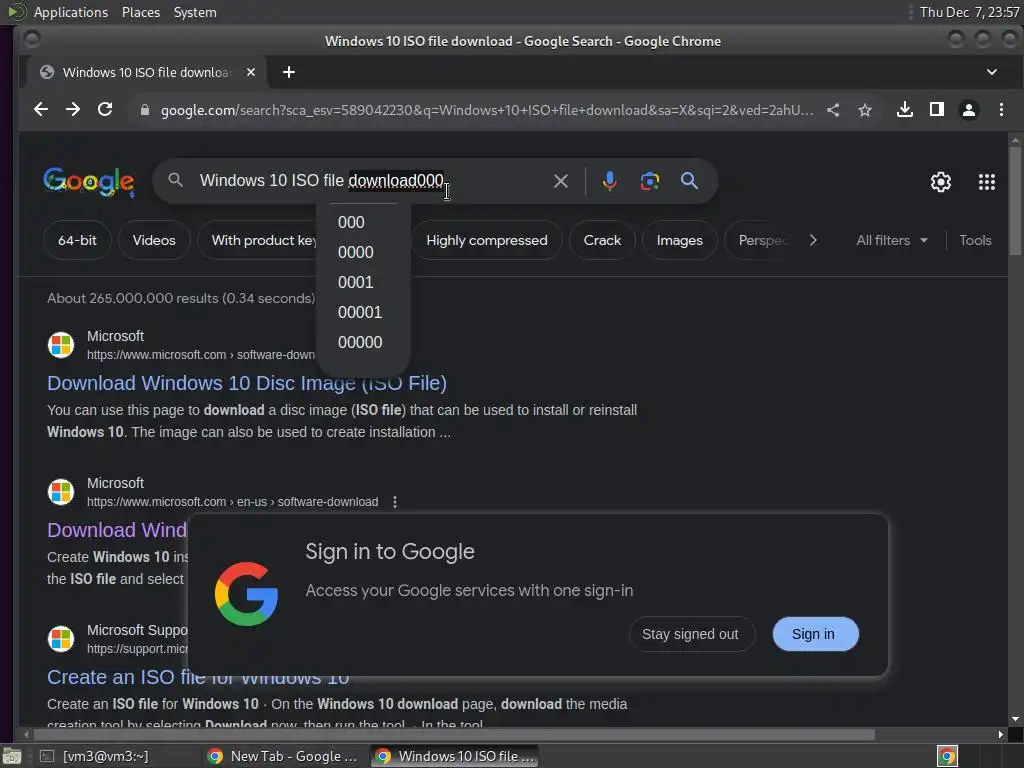Show more filter chips with arrow
The width and height of the screenshot is (1024, 768).
(x=812, y=240)
